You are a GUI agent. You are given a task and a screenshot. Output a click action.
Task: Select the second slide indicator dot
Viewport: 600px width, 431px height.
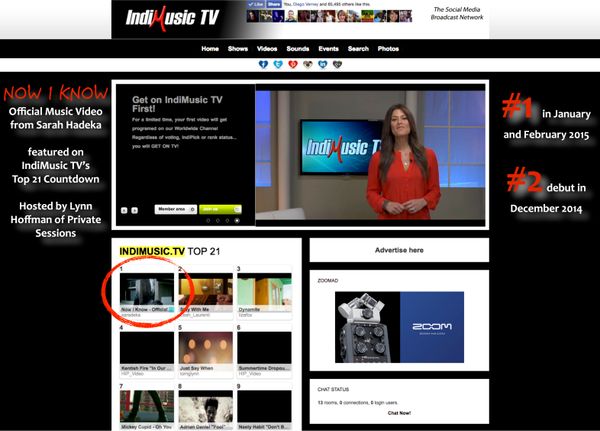pyautogui.click(x=218, y=220)
